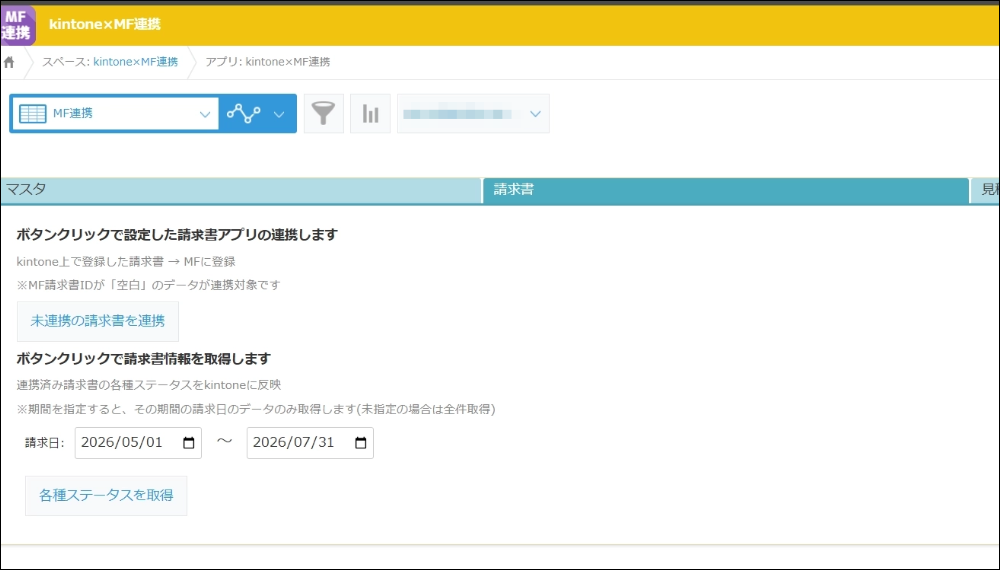
Task: Click the note starting ※期間を指定すると
Action: (256, 409)
